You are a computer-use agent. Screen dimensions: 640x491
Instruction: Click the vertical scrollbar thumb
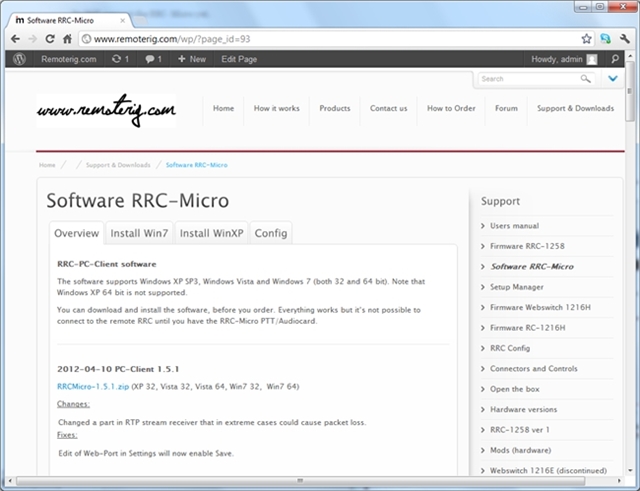[630, 91]
